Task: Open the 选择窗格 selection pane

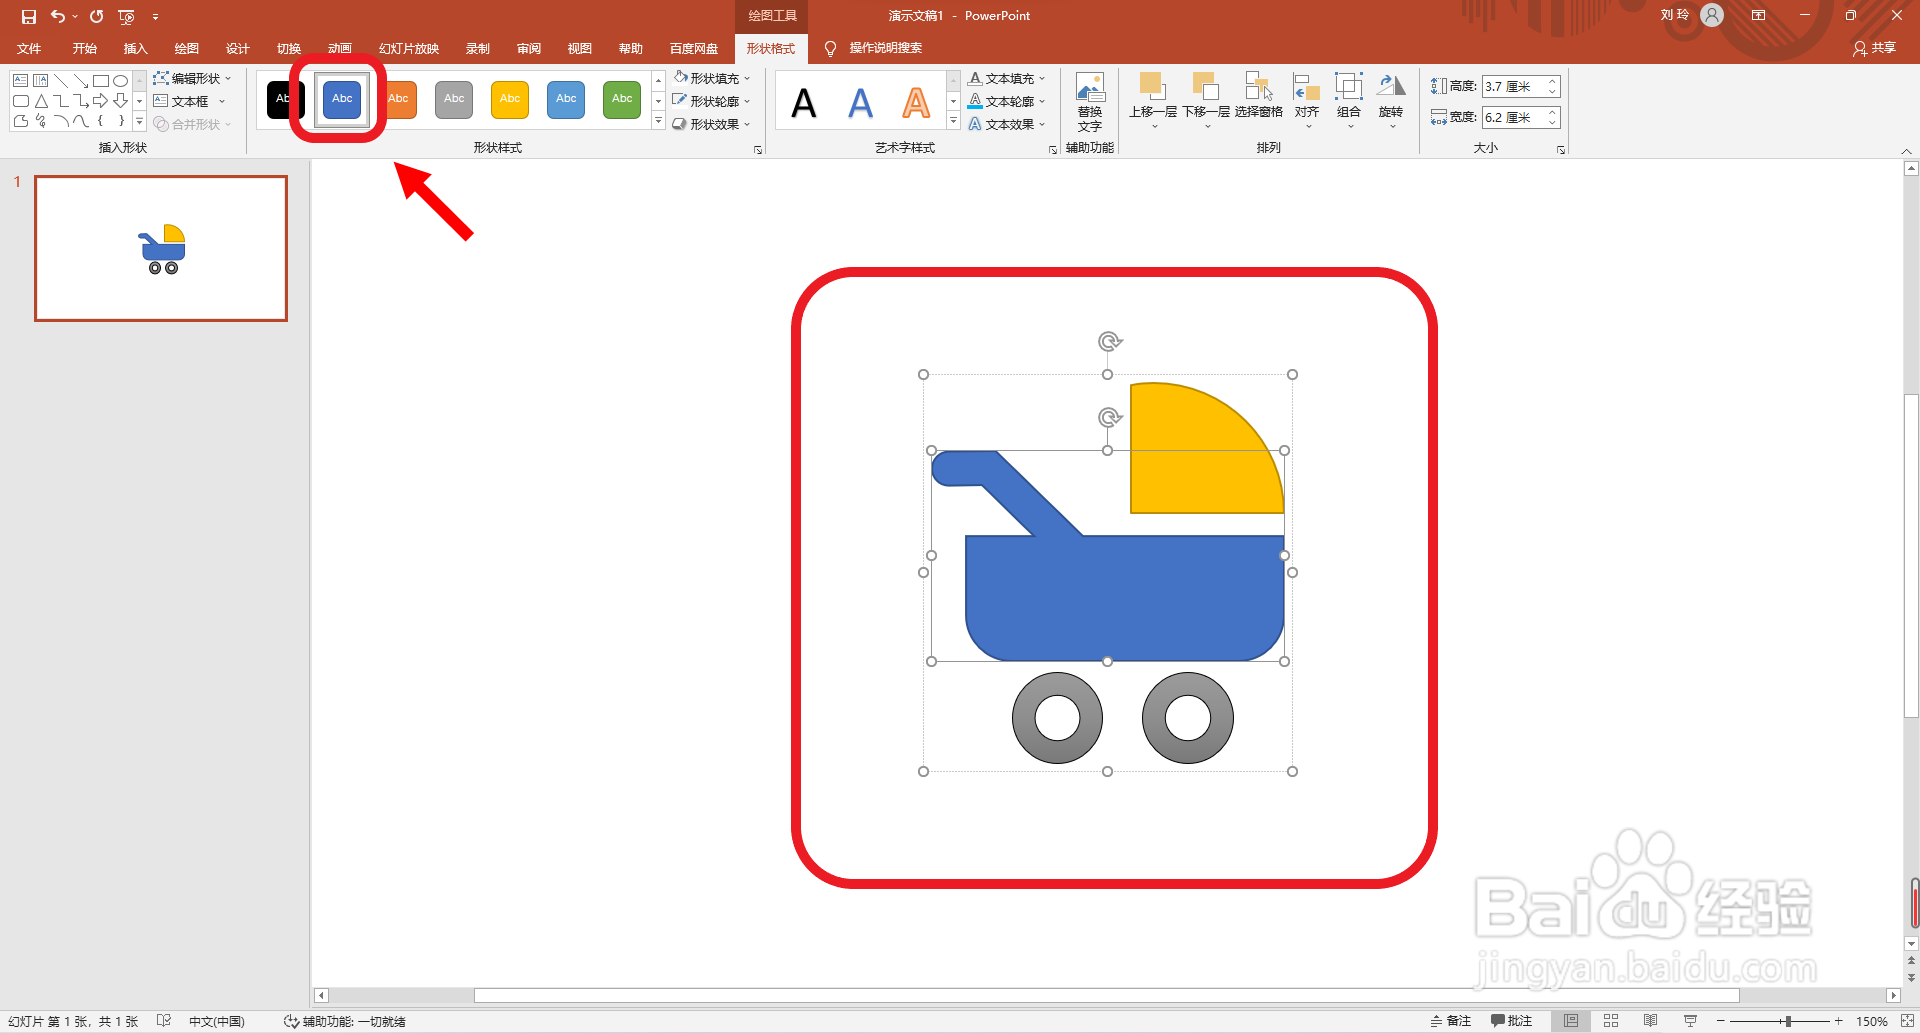Action: pyautogui.click(x=1258, y=97)
